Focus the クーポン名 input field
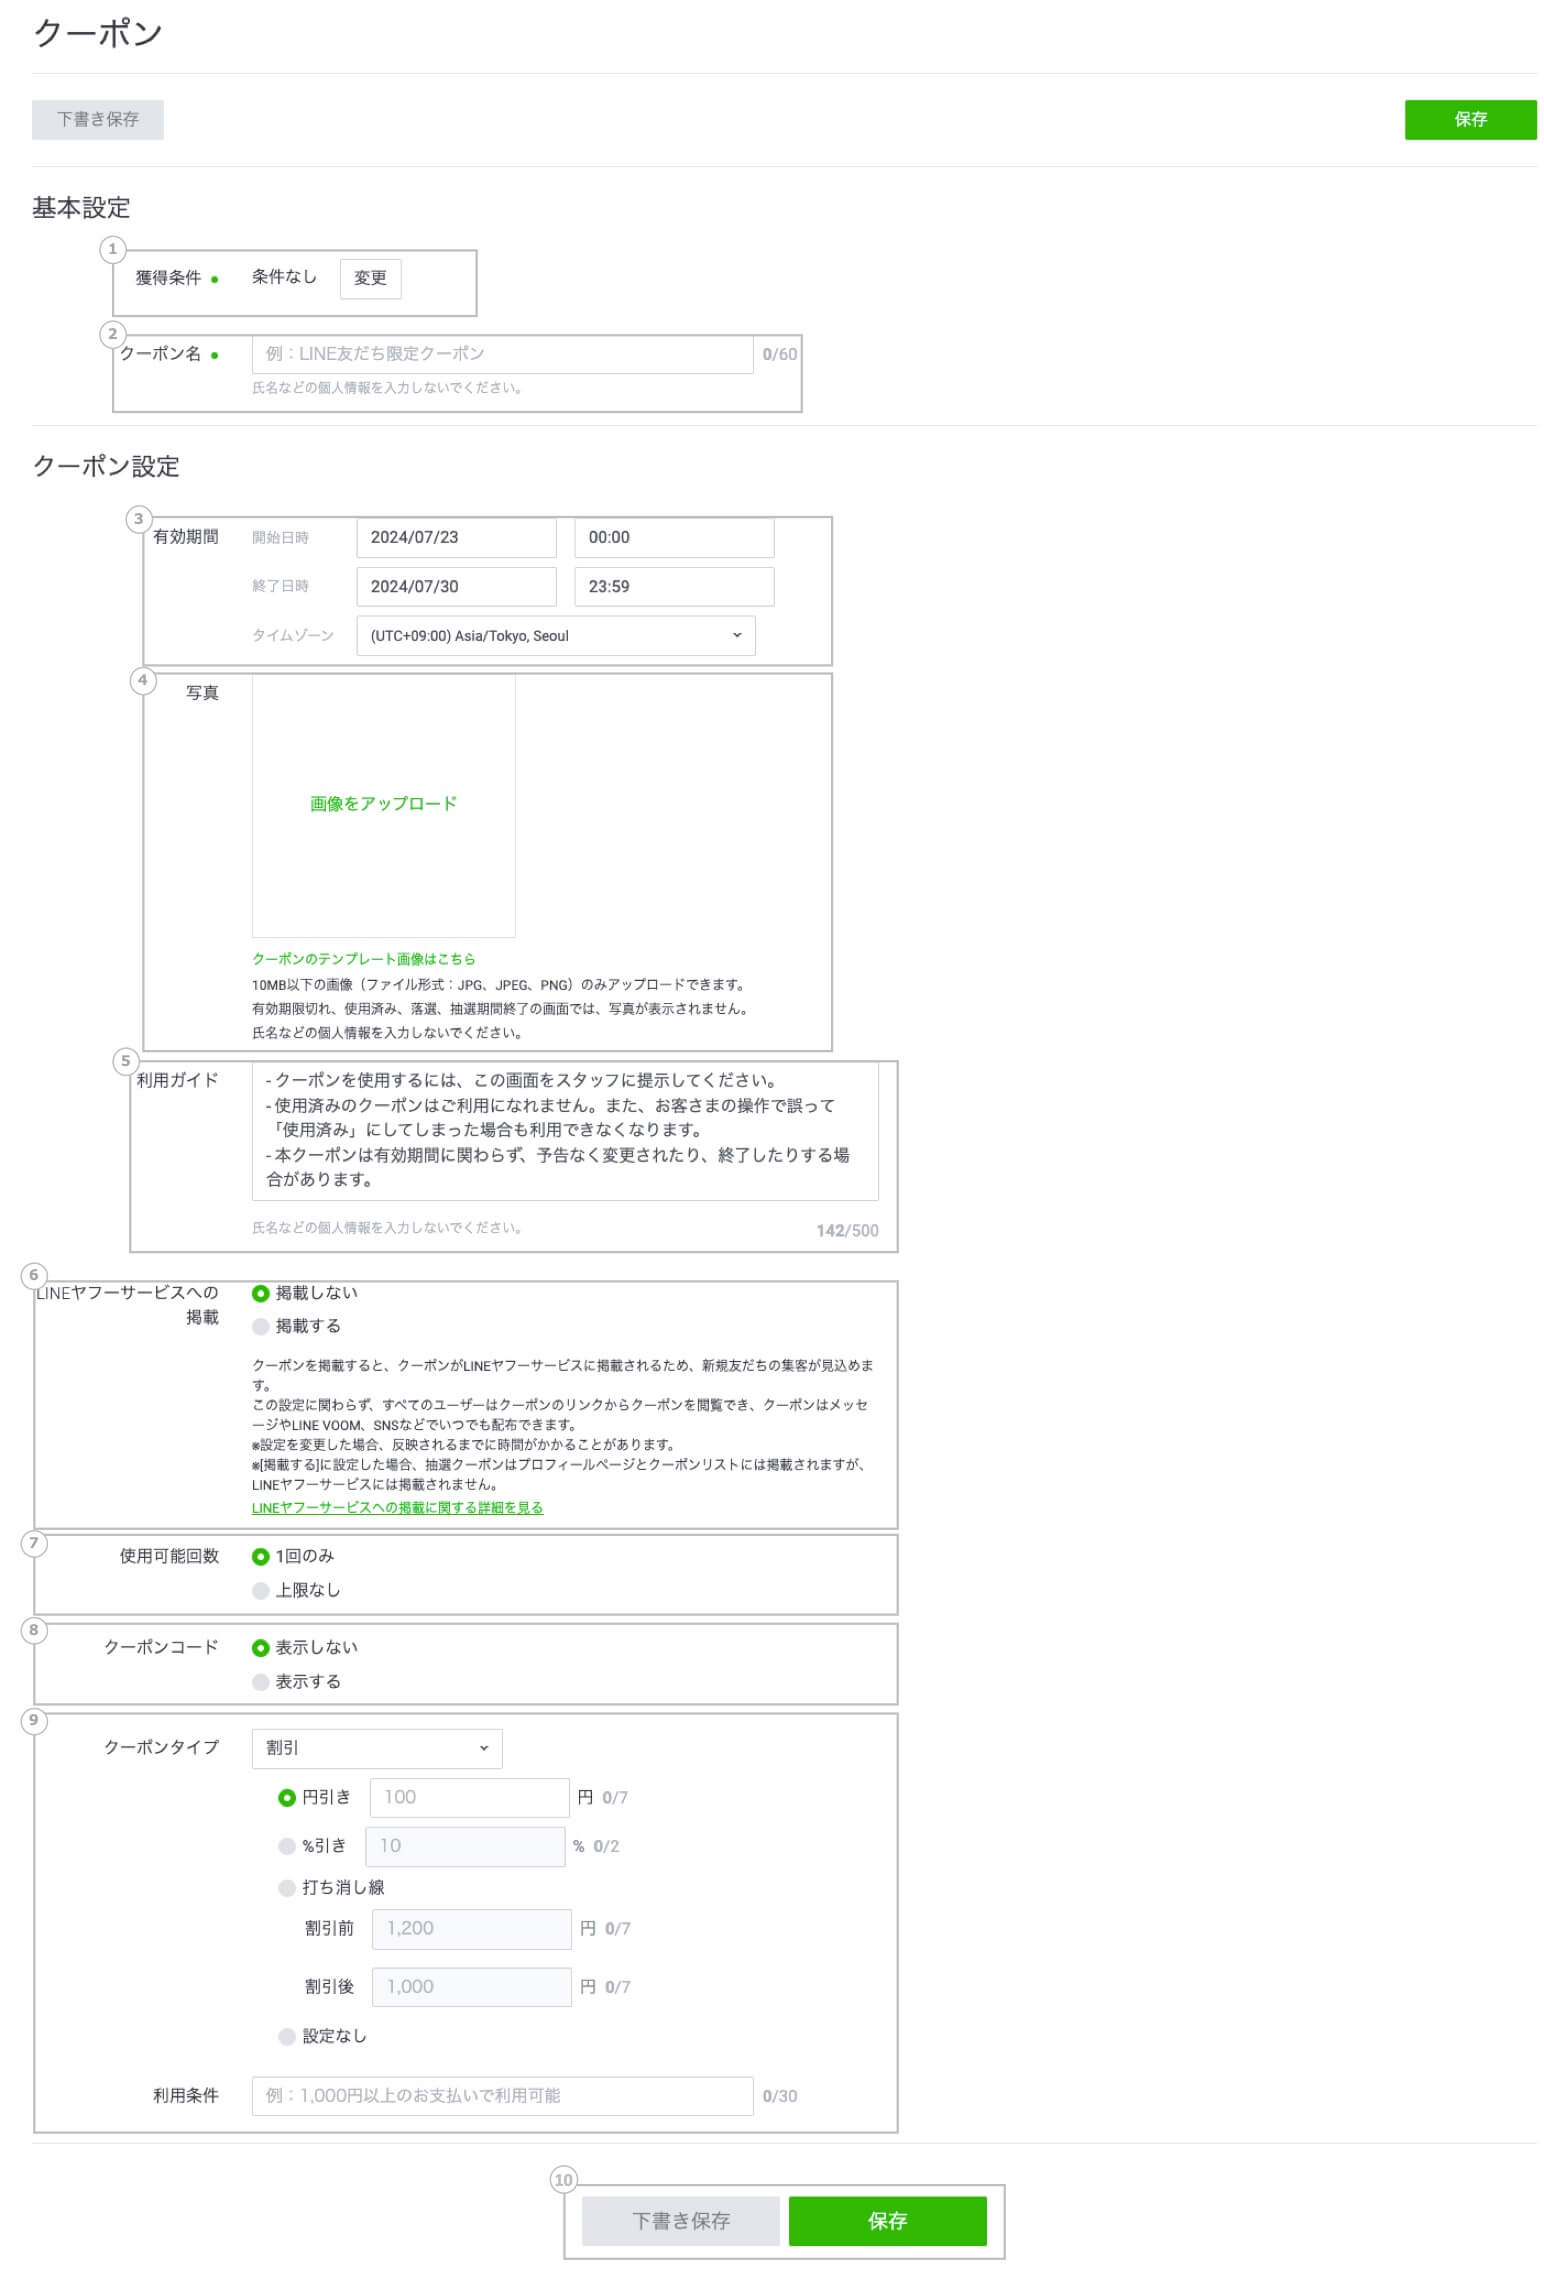1544x2278 pixels. (502, 354)
